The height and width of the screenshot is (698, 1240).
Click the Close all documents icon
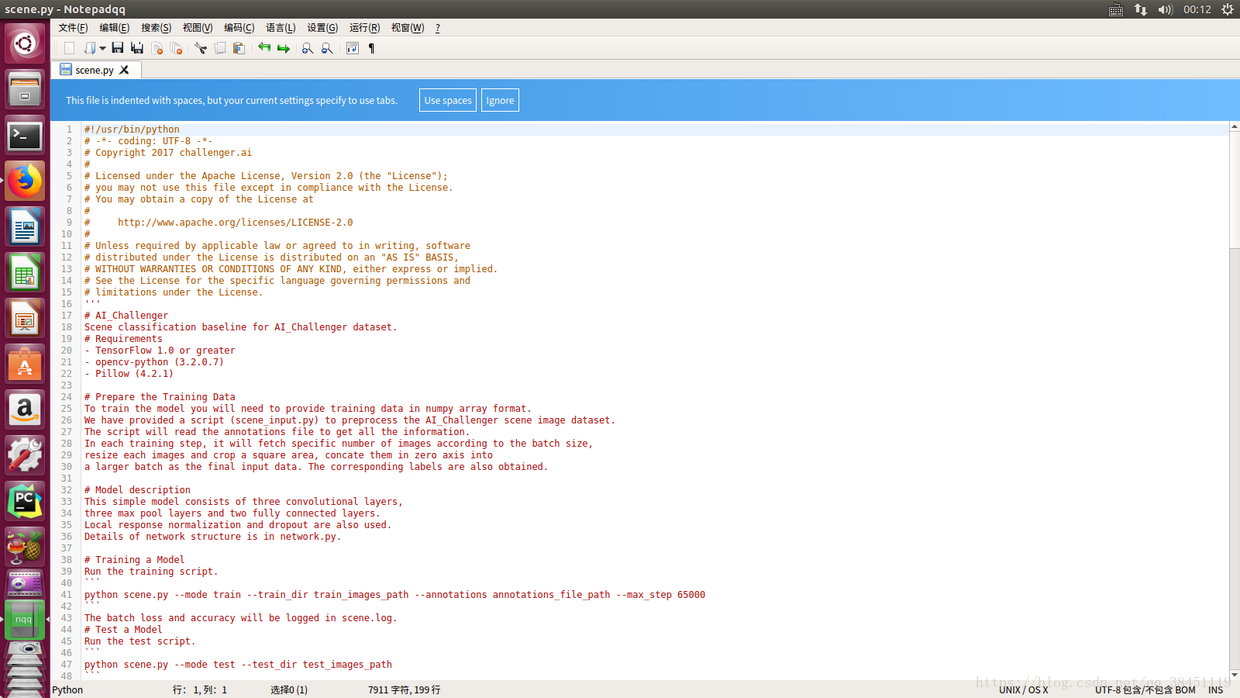pos(176,48)
